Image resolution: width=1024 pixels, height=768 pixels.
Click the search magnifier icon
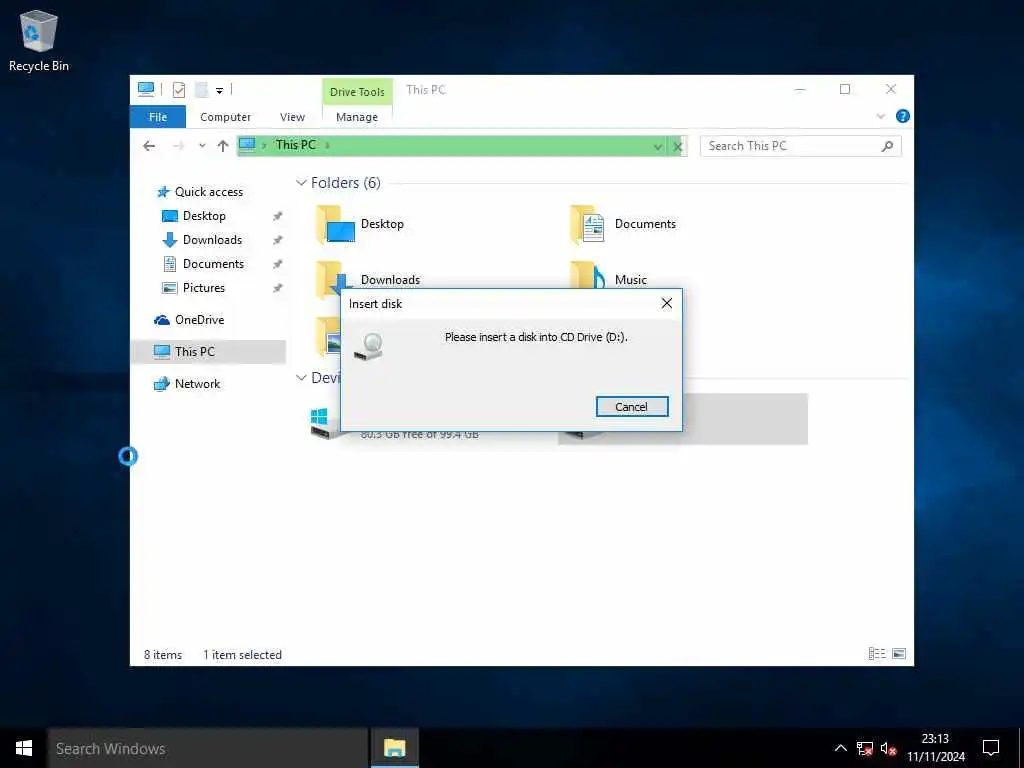(887, 146)
